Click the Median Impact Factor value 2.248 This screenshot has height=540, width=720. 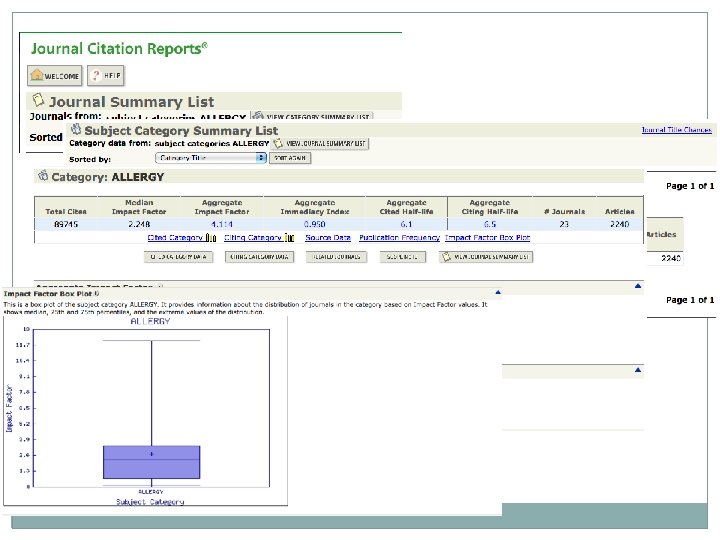click(x=139, y=224)
